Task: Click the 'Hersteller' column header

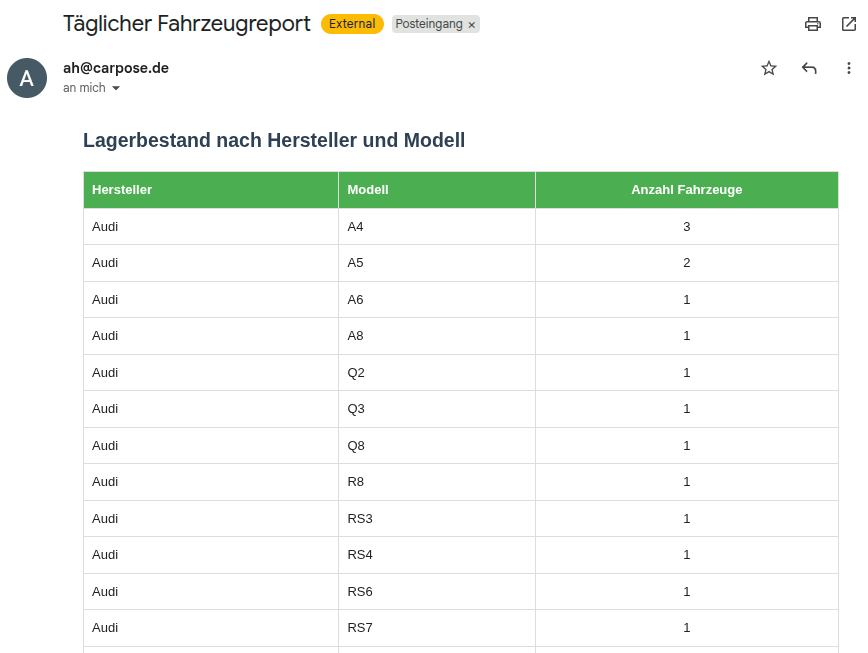Action: click(122, 190)
